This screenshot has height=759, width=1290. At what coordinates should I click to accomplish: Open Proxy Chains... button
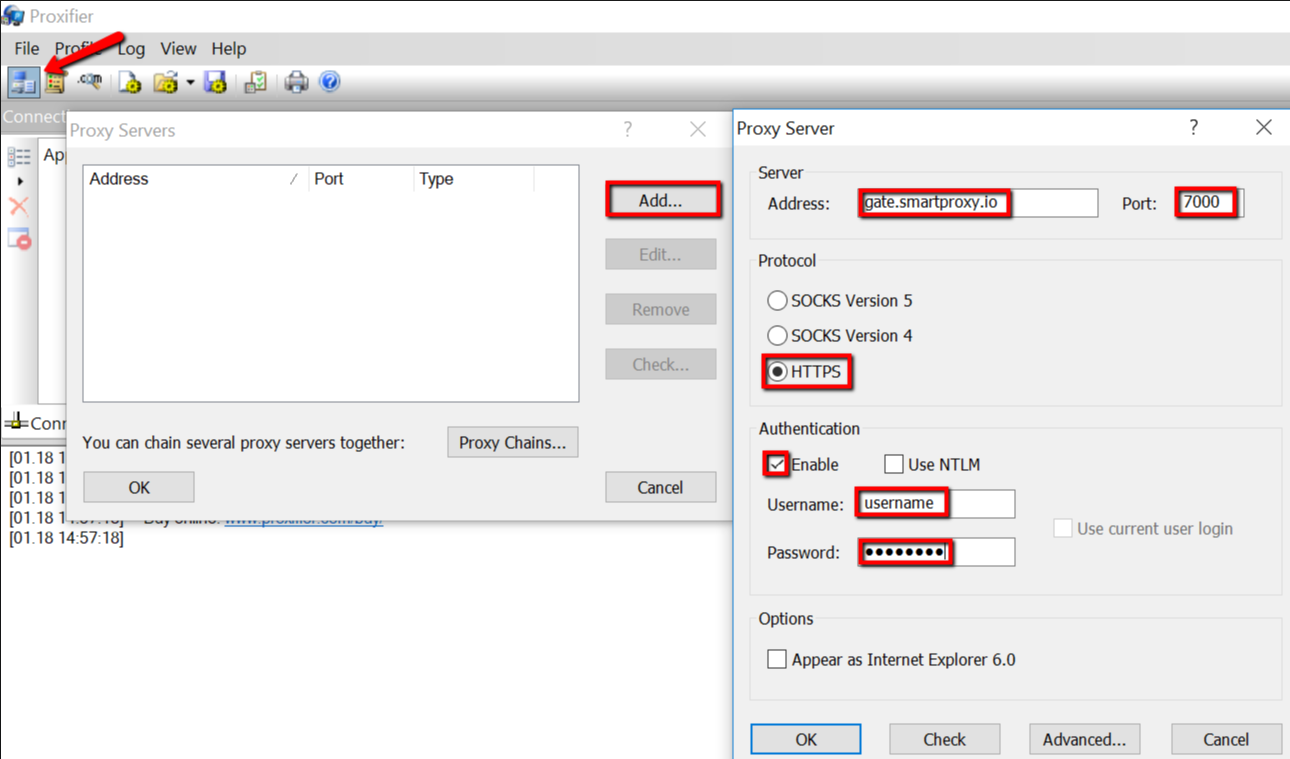point(512,442)
